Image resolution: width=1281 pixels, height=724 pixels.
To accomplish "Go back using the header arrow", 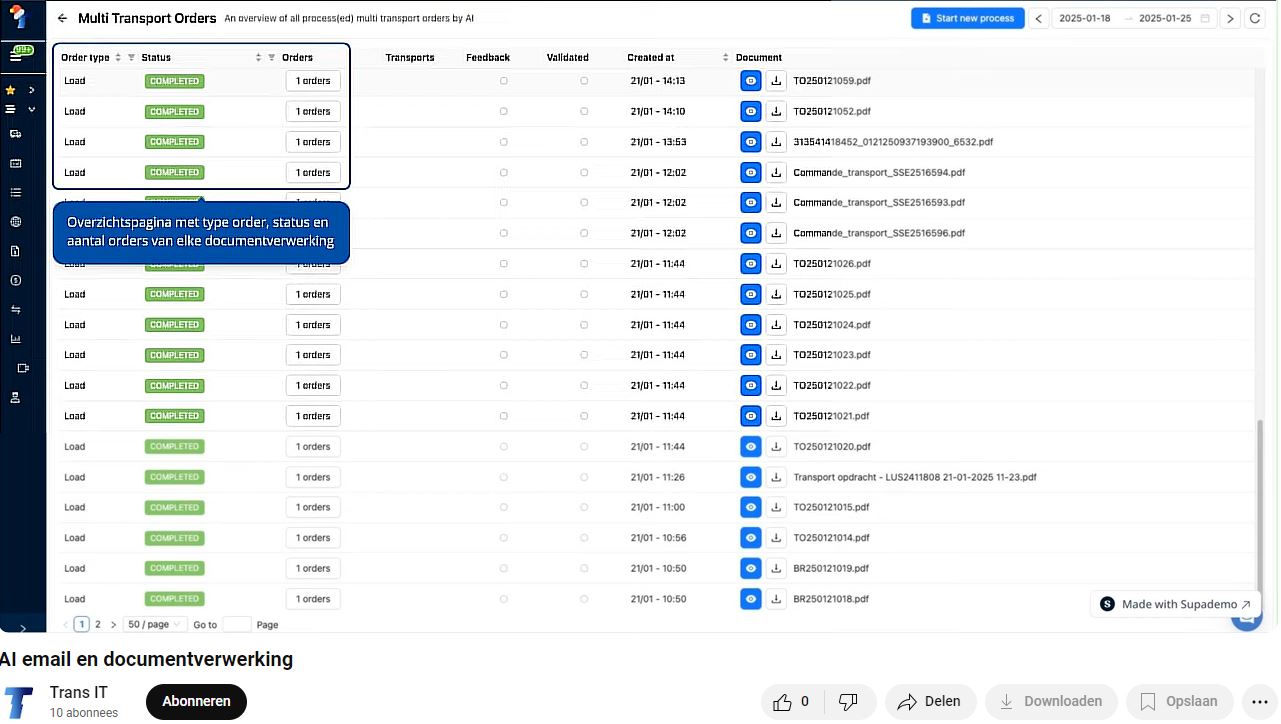I will pos(62,18).
